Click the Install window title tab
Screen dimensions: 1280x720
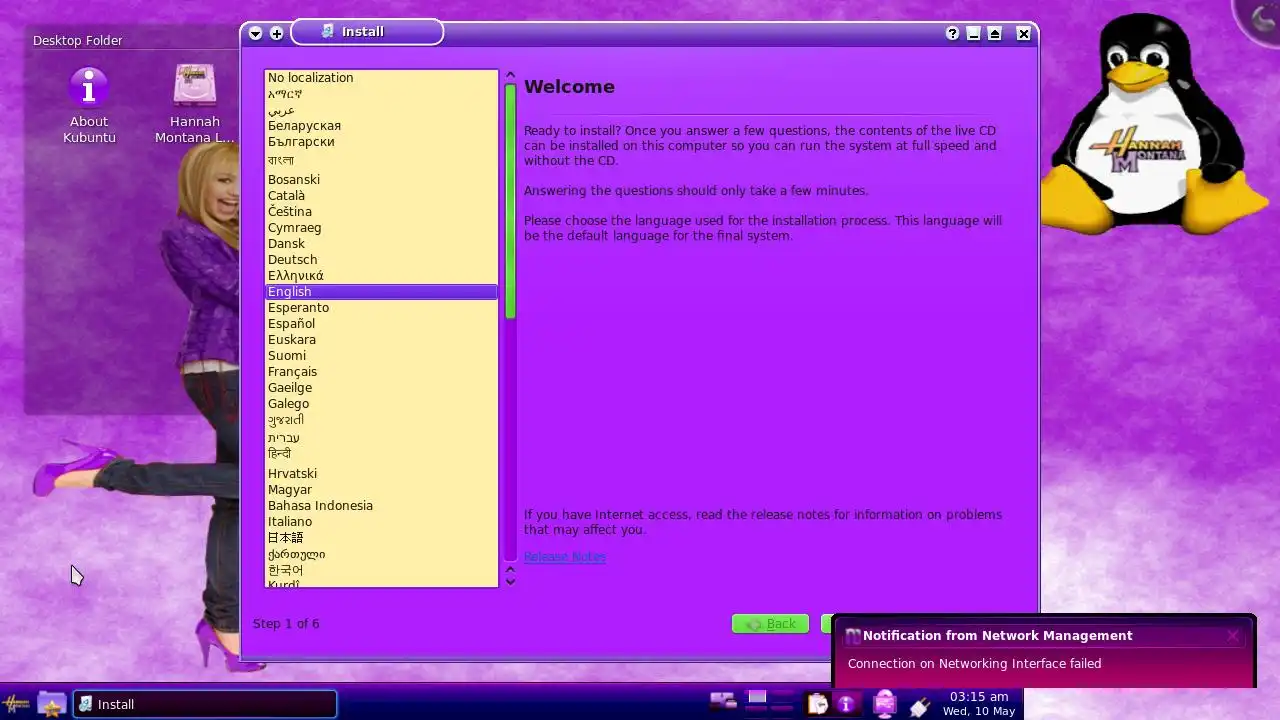click(x=366, y=32)
